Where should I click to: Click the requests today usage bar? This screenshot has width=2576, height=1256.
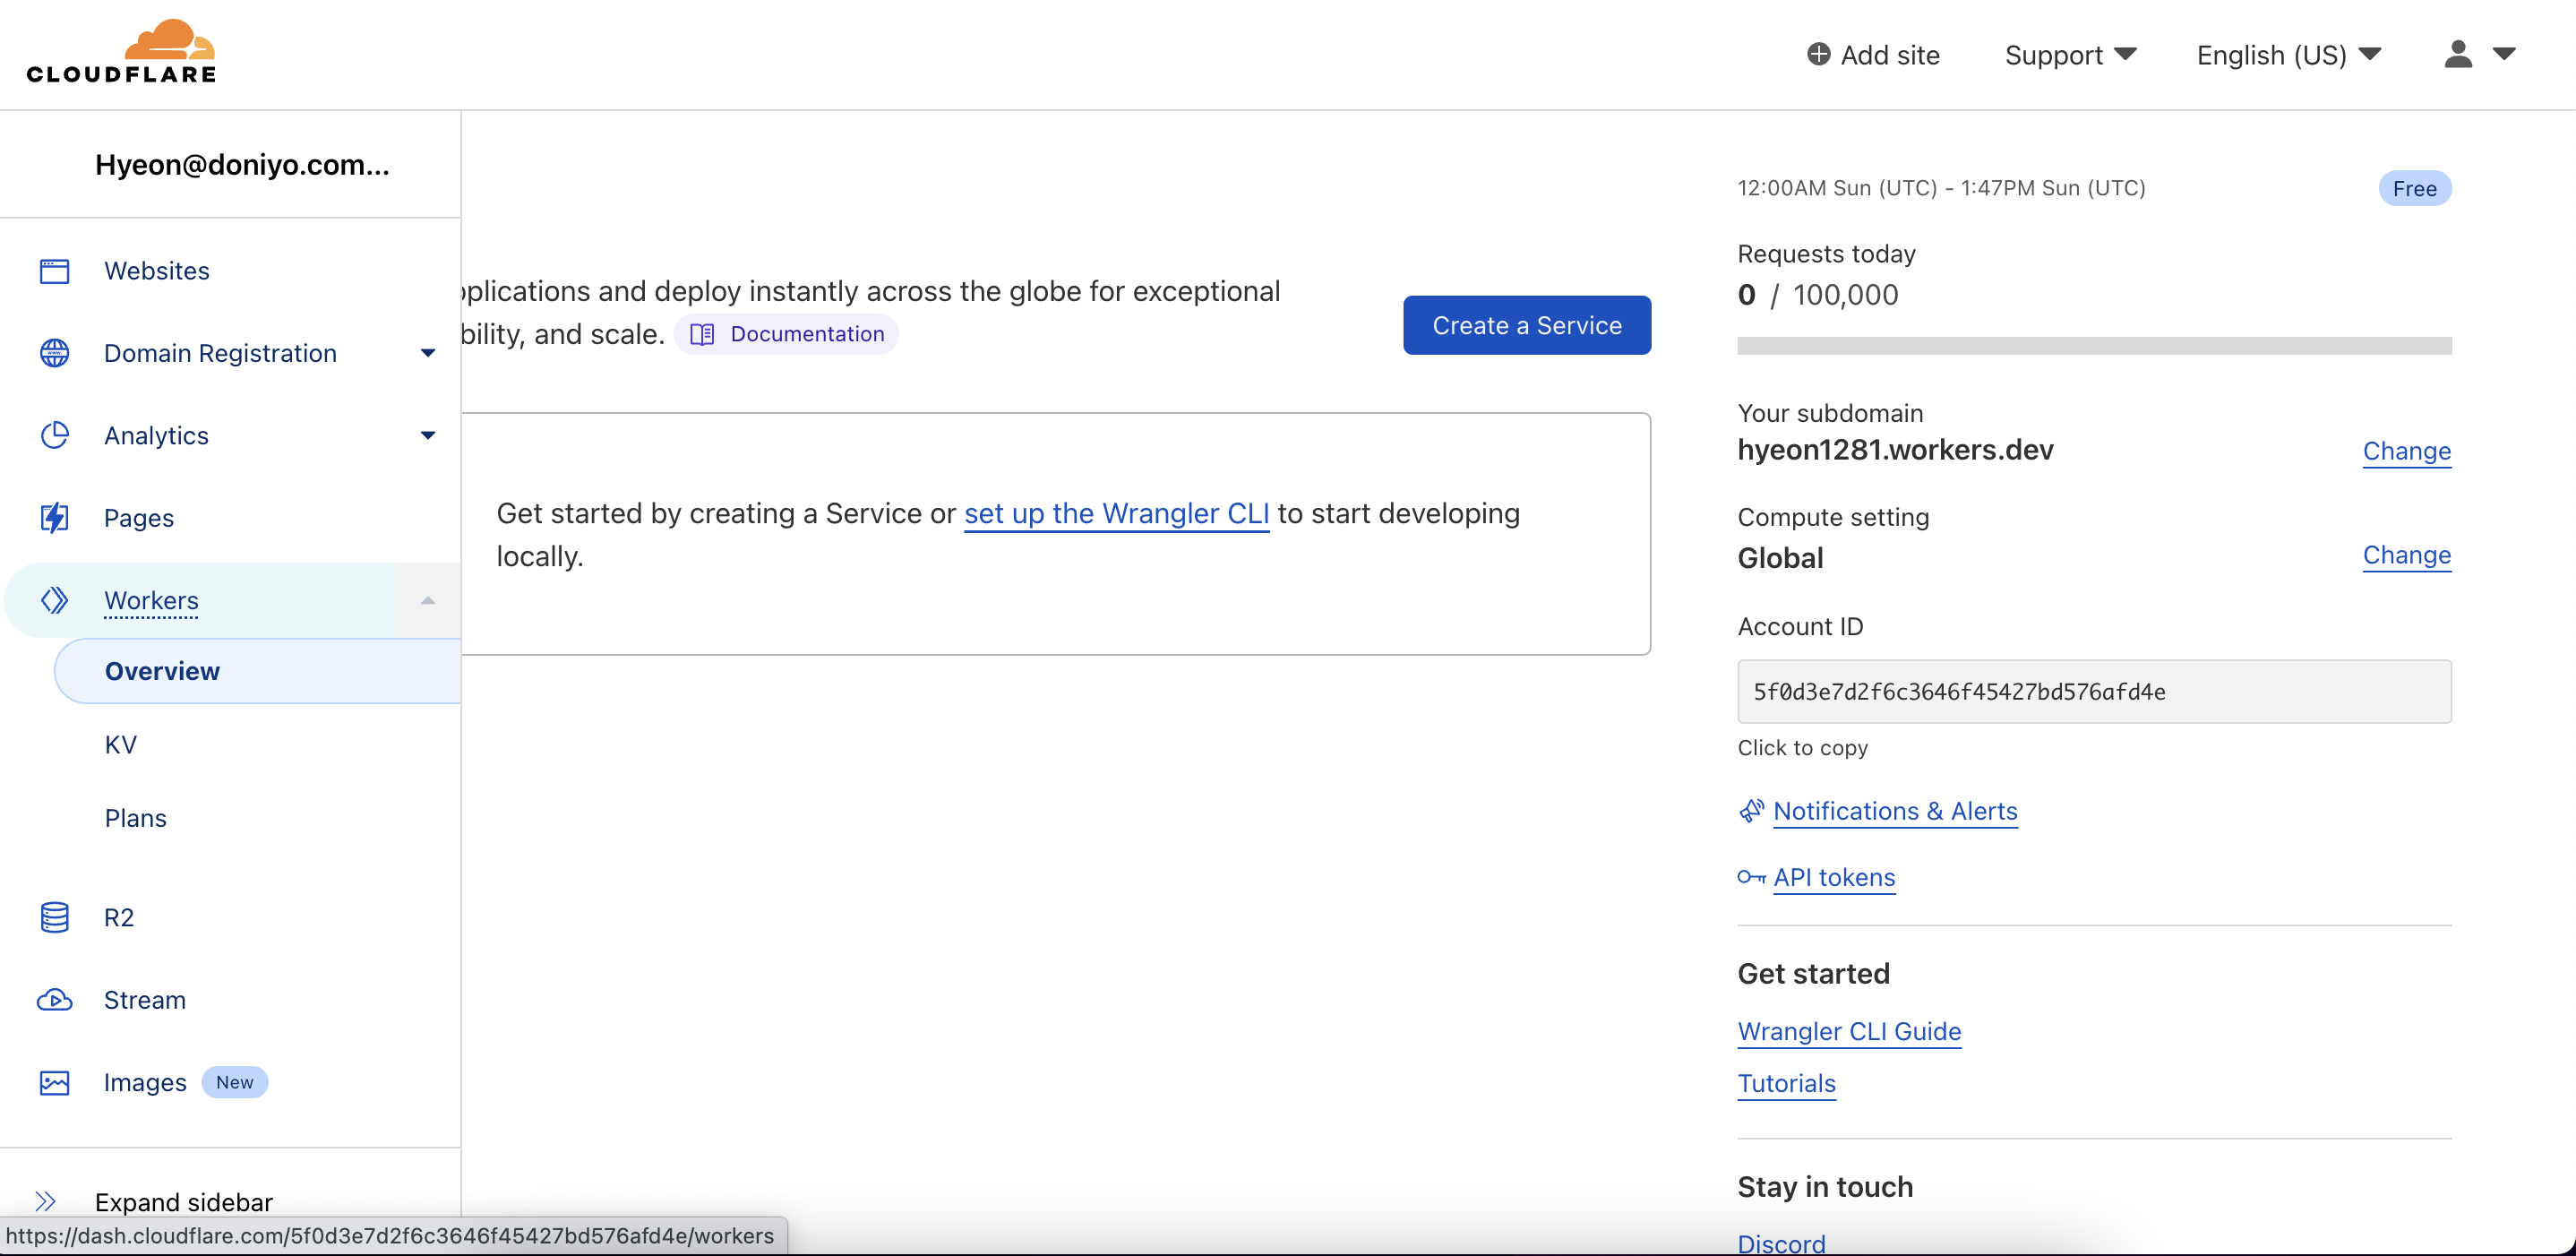[2093, 346]
